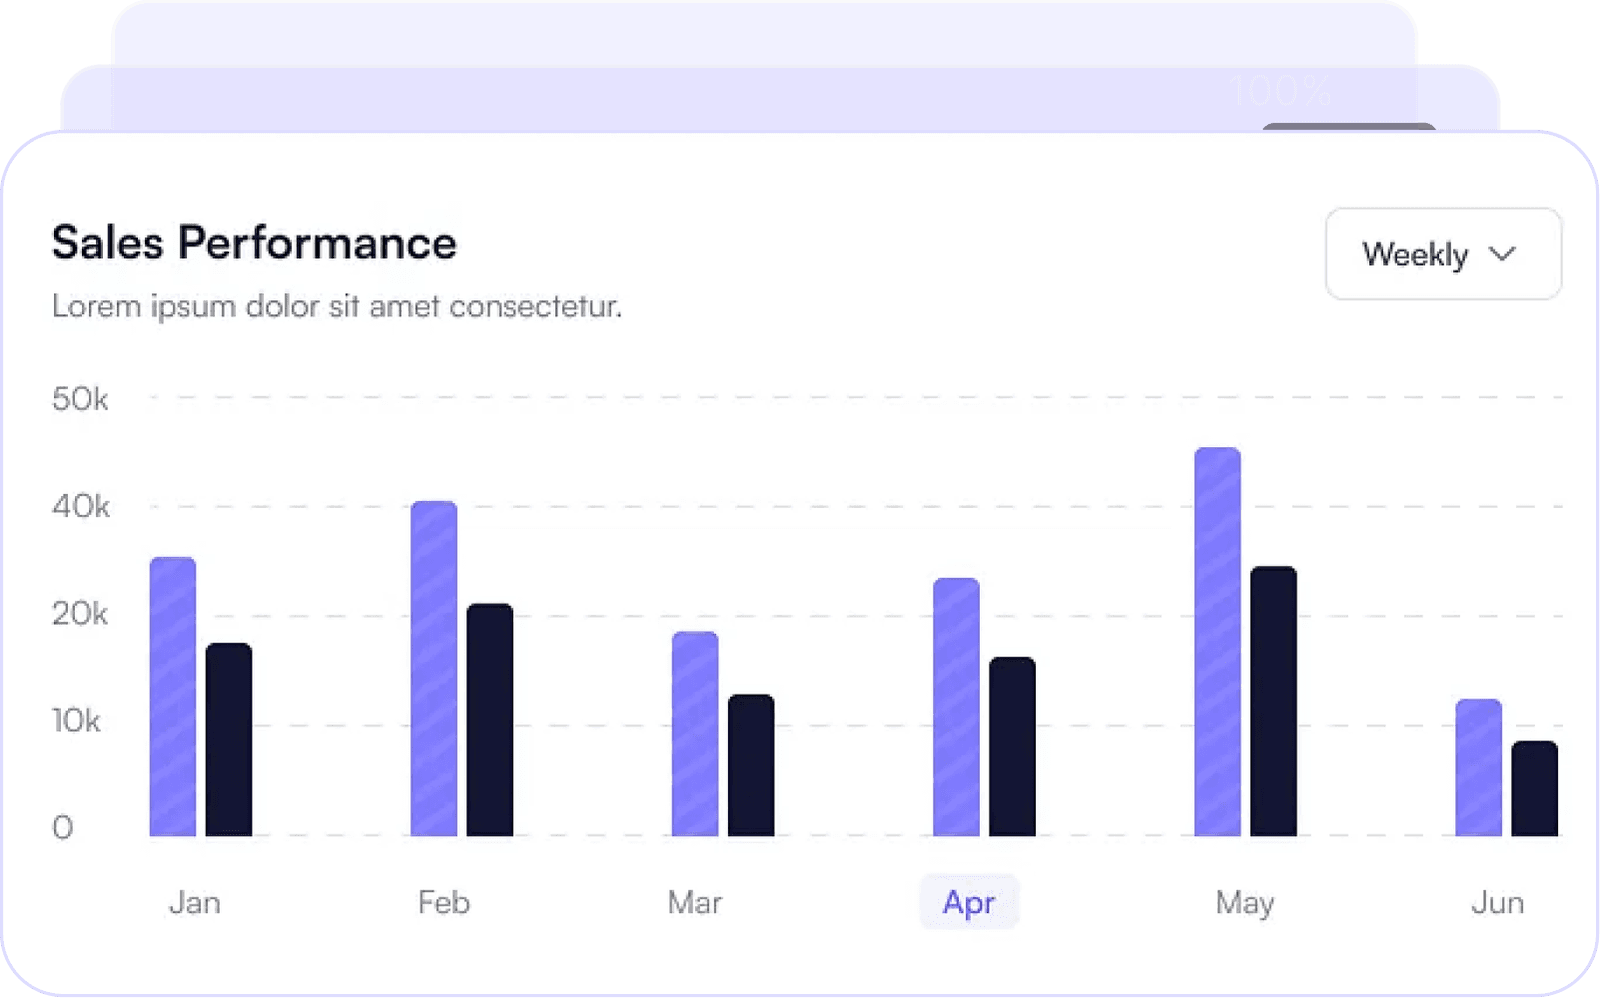1600x998 pixels.
Task: Select the dark navy bar for Feb
Action: click(490, 720)
